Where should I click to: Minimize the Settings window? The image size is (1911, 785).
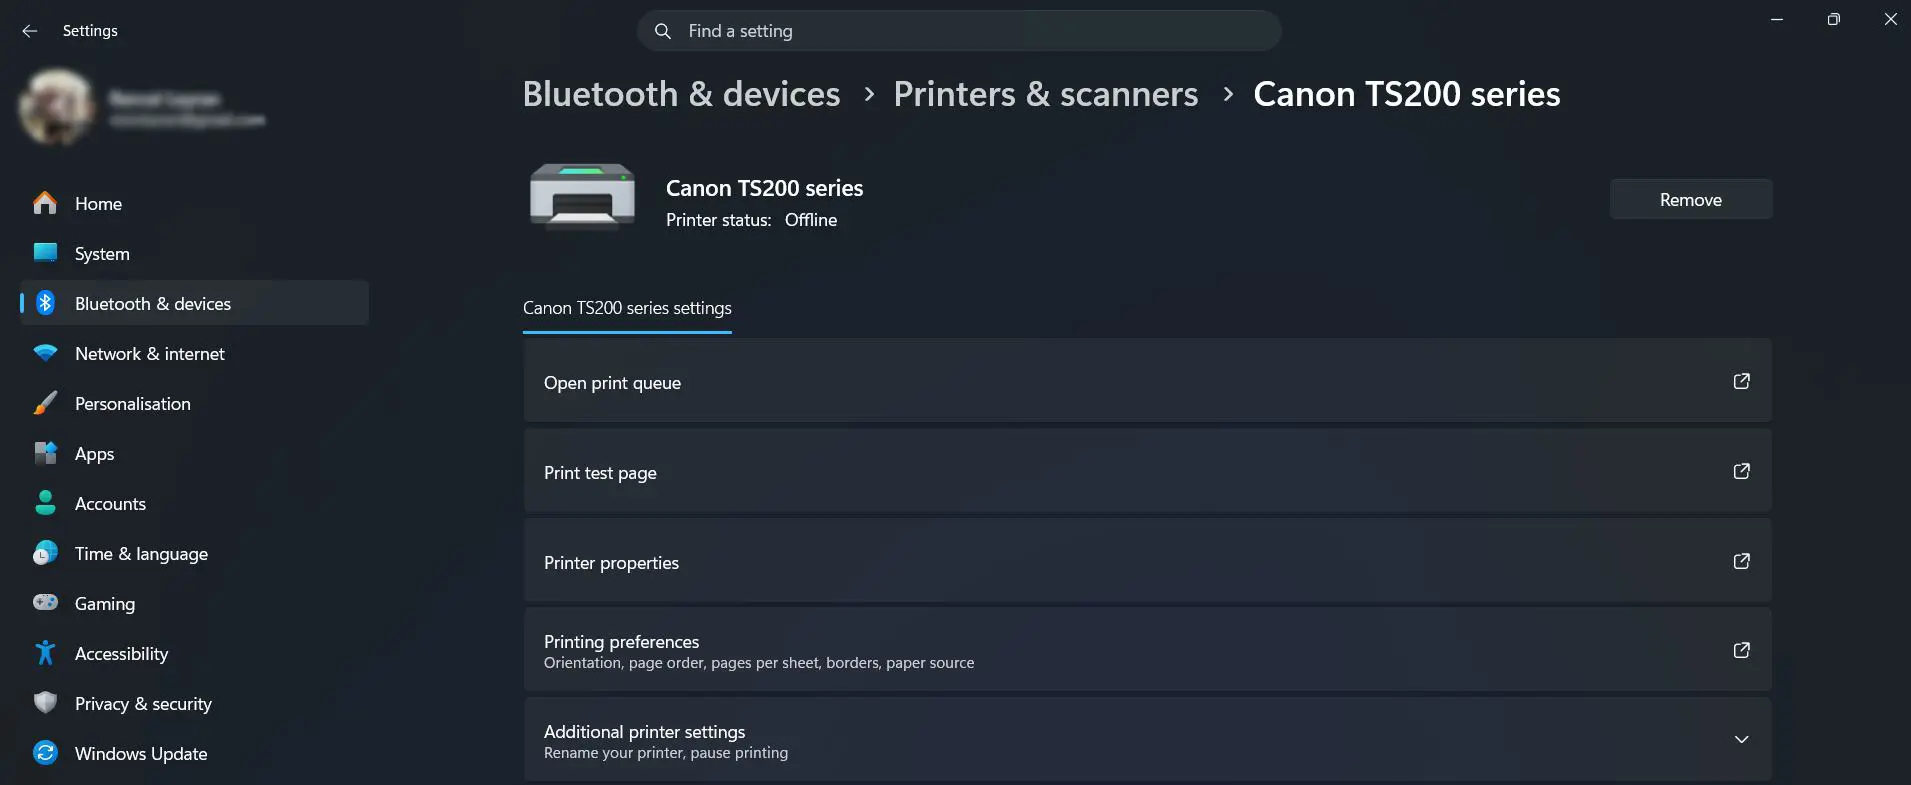point(1777,19)
